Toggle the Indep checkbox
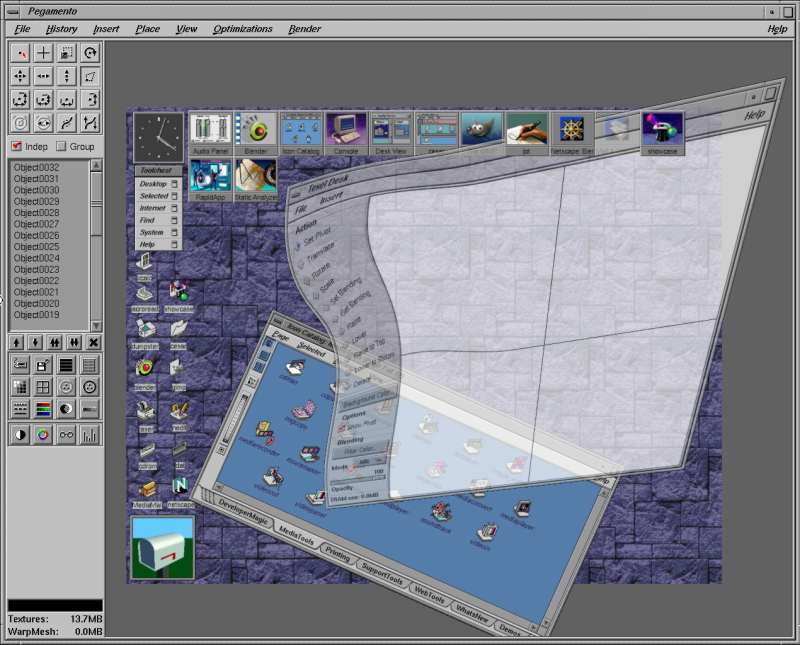Image resolution: width=800 pixels, height=645 pixels. (16, 146)
